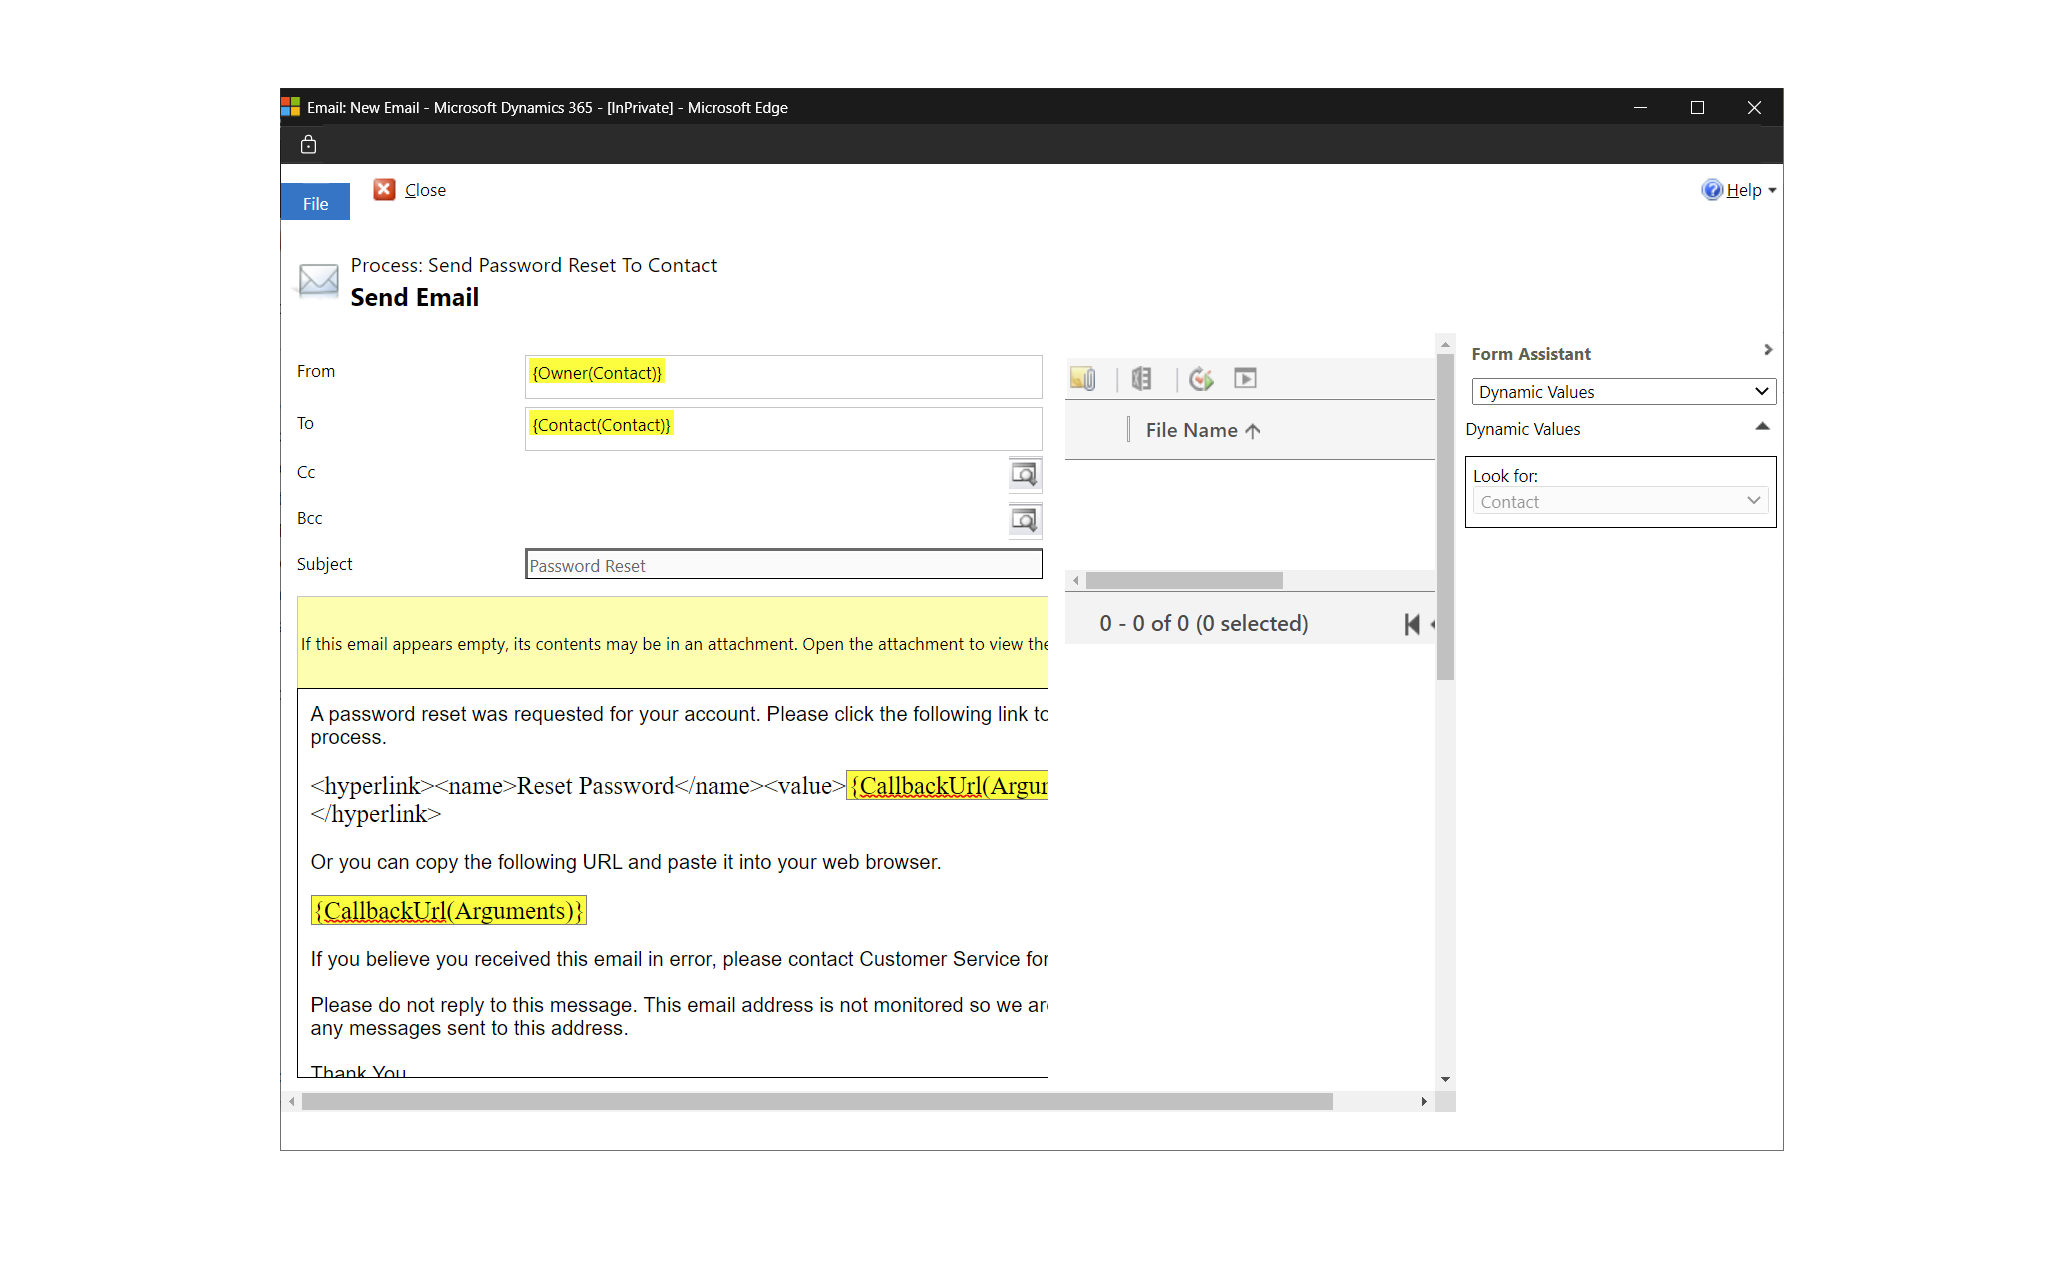Click Help icon in top right corner
Image resolution: width=2072 pixels, height=1275 pixels.
[1715, 190]
